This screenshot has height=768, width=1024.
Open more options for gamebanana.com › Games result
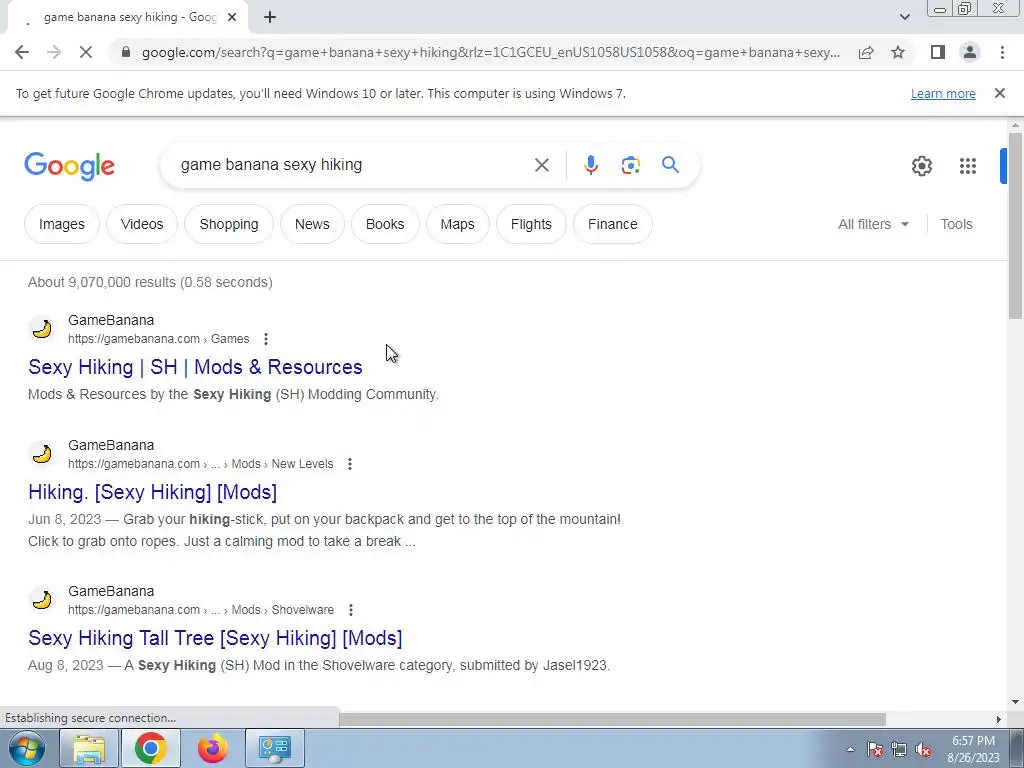pos(265,339)
